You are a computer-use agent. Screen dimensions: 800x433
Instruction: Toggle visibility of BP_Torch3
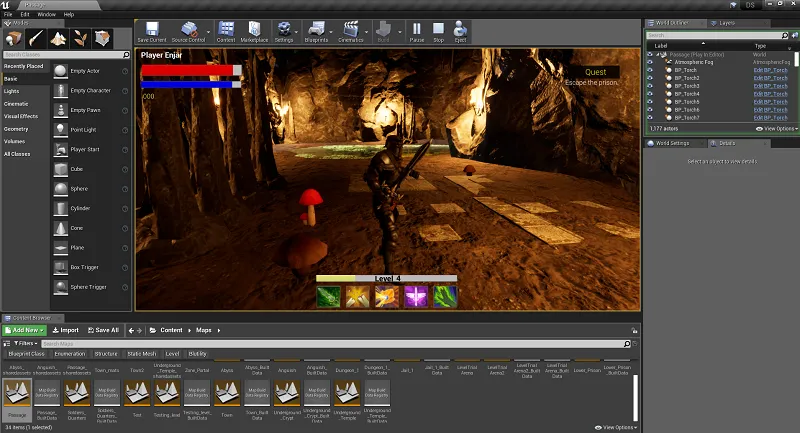click(649, 86)
